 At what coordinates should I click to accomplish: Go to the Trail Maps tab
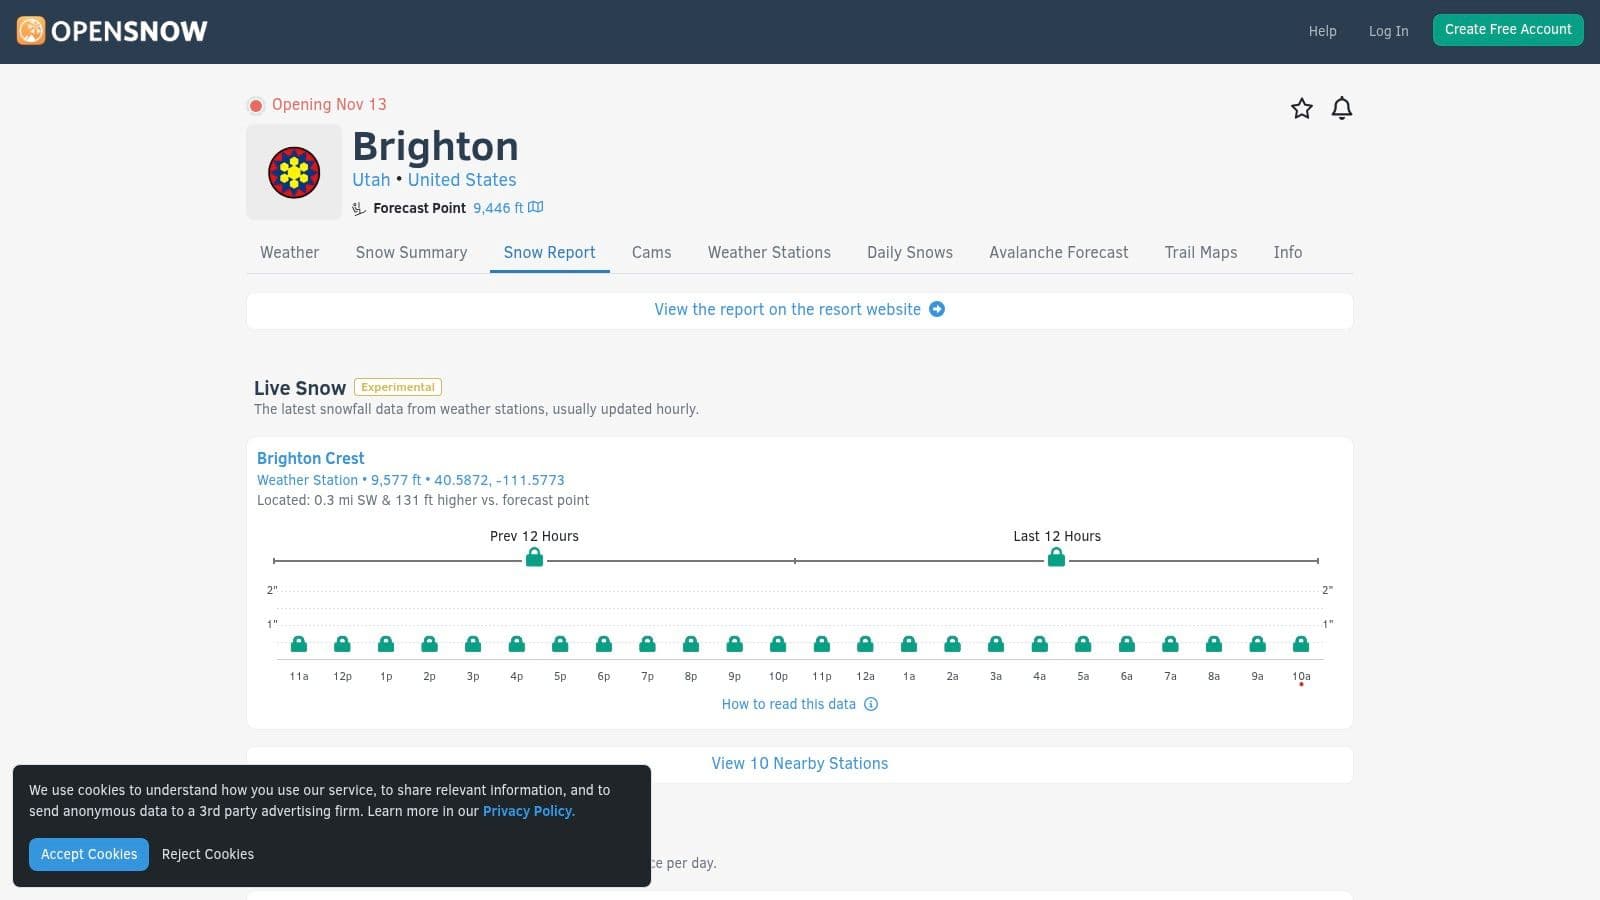1200,253
